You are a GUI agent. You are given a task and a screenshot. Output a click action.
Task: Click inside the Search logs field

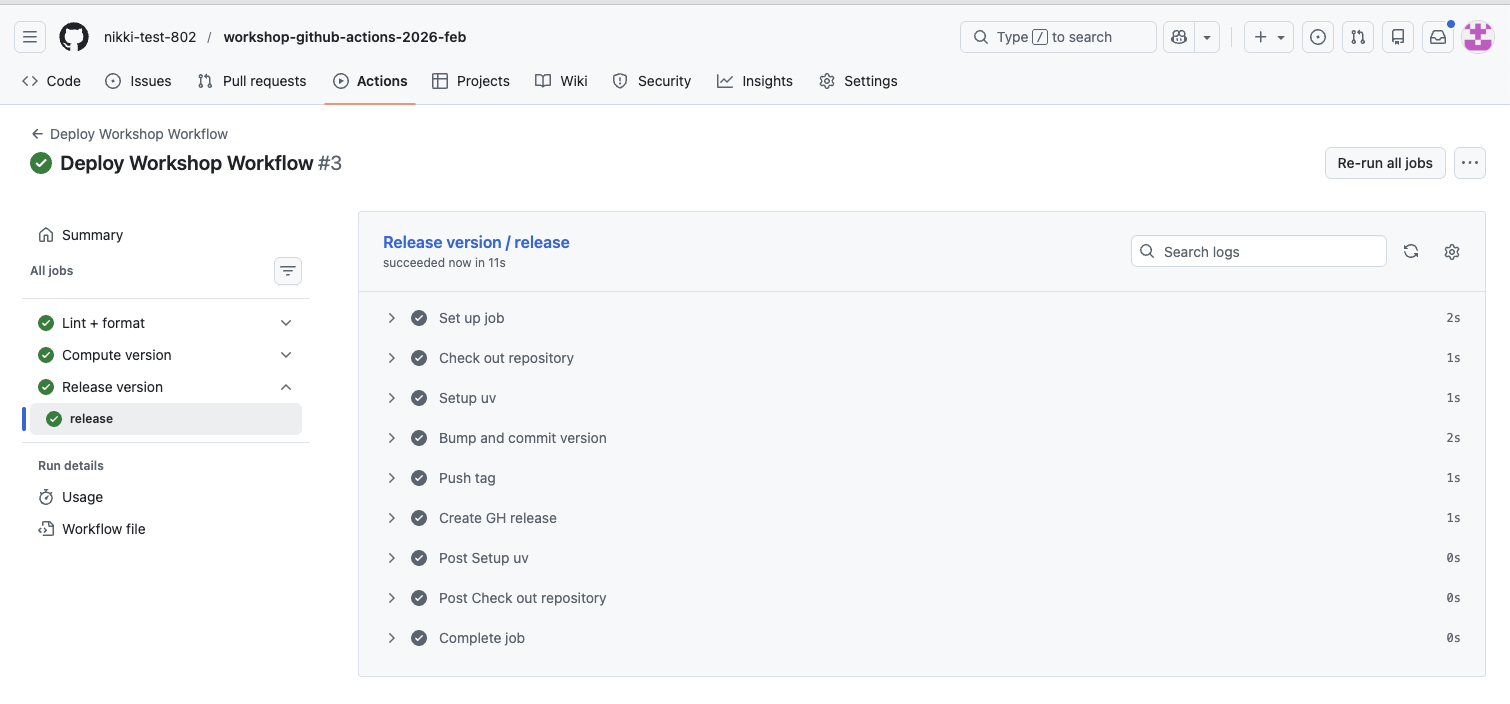pyautogui.click(x=1258, y=251)
